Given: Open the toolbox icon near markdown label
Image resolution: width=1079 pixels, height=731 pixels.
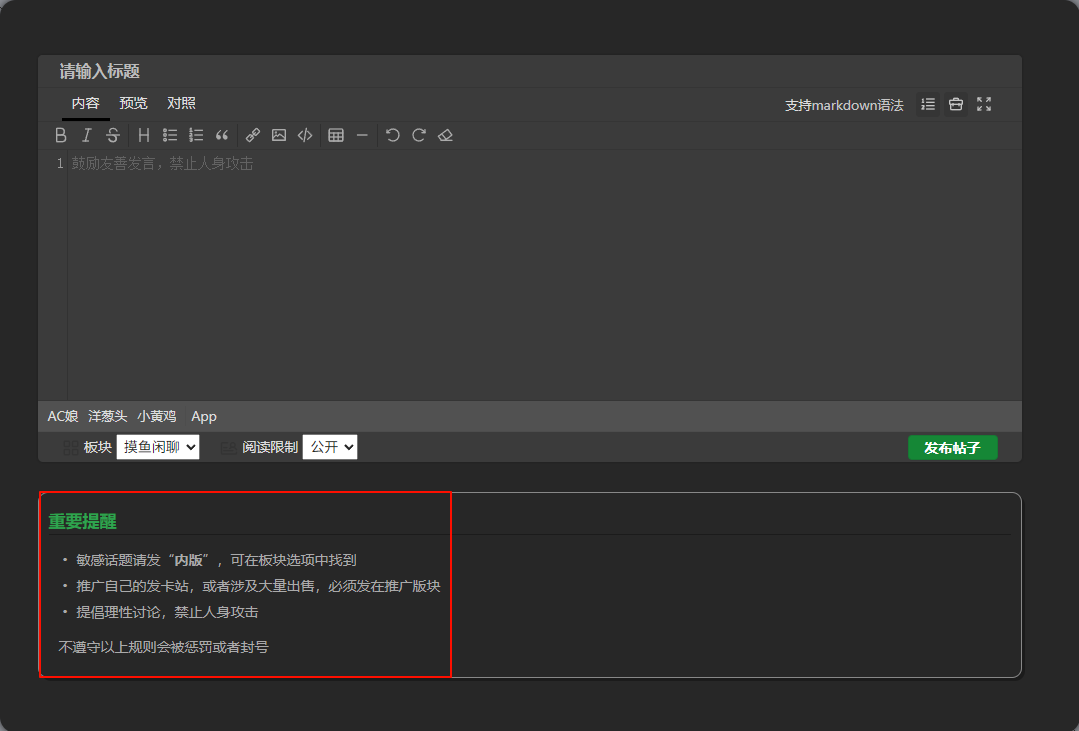Looking at the screenshot, I should pyautogui.click(x=956, y=105).
